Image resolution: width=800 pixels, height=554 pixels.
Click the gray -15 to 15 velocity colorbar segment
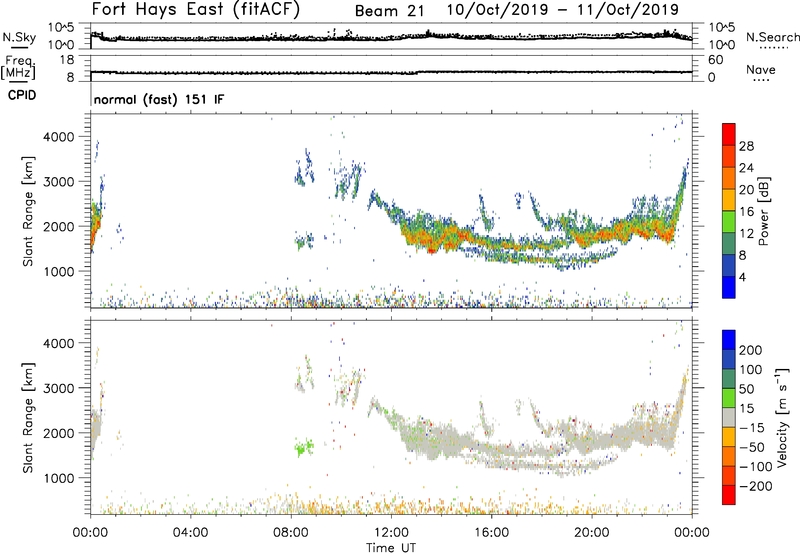729,418
